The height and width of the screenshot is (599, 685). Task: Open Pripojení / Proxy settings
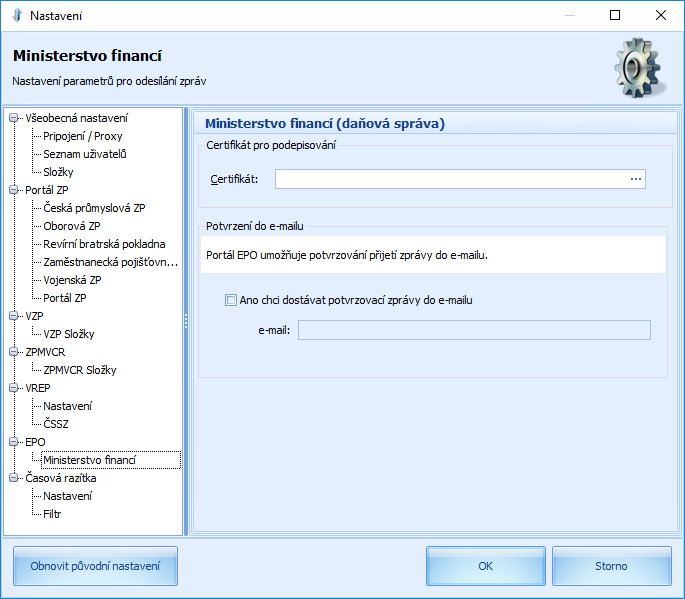[x=83, y=136]
